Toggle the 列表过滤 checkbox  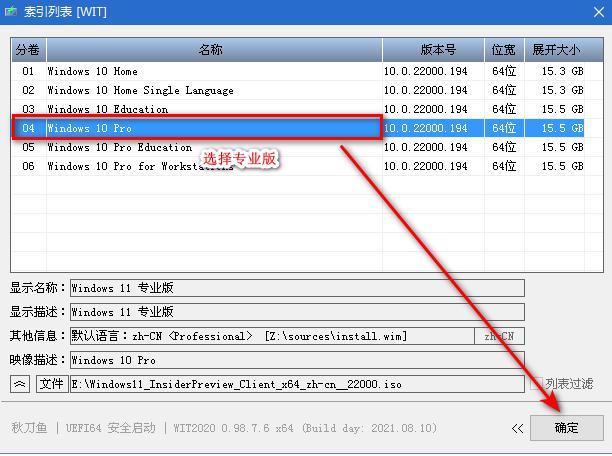tap(537, 384)
